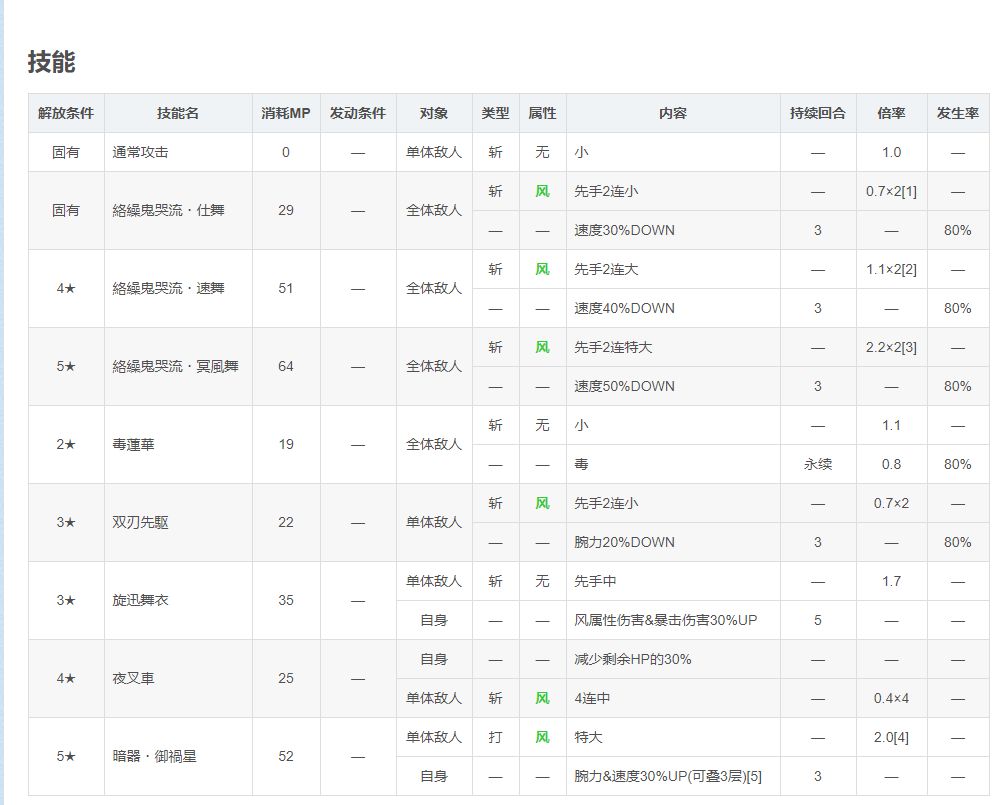Screen dimensions: 1008x805
Task: Select the skill name 通常攻击
Action: coord(140,152)
